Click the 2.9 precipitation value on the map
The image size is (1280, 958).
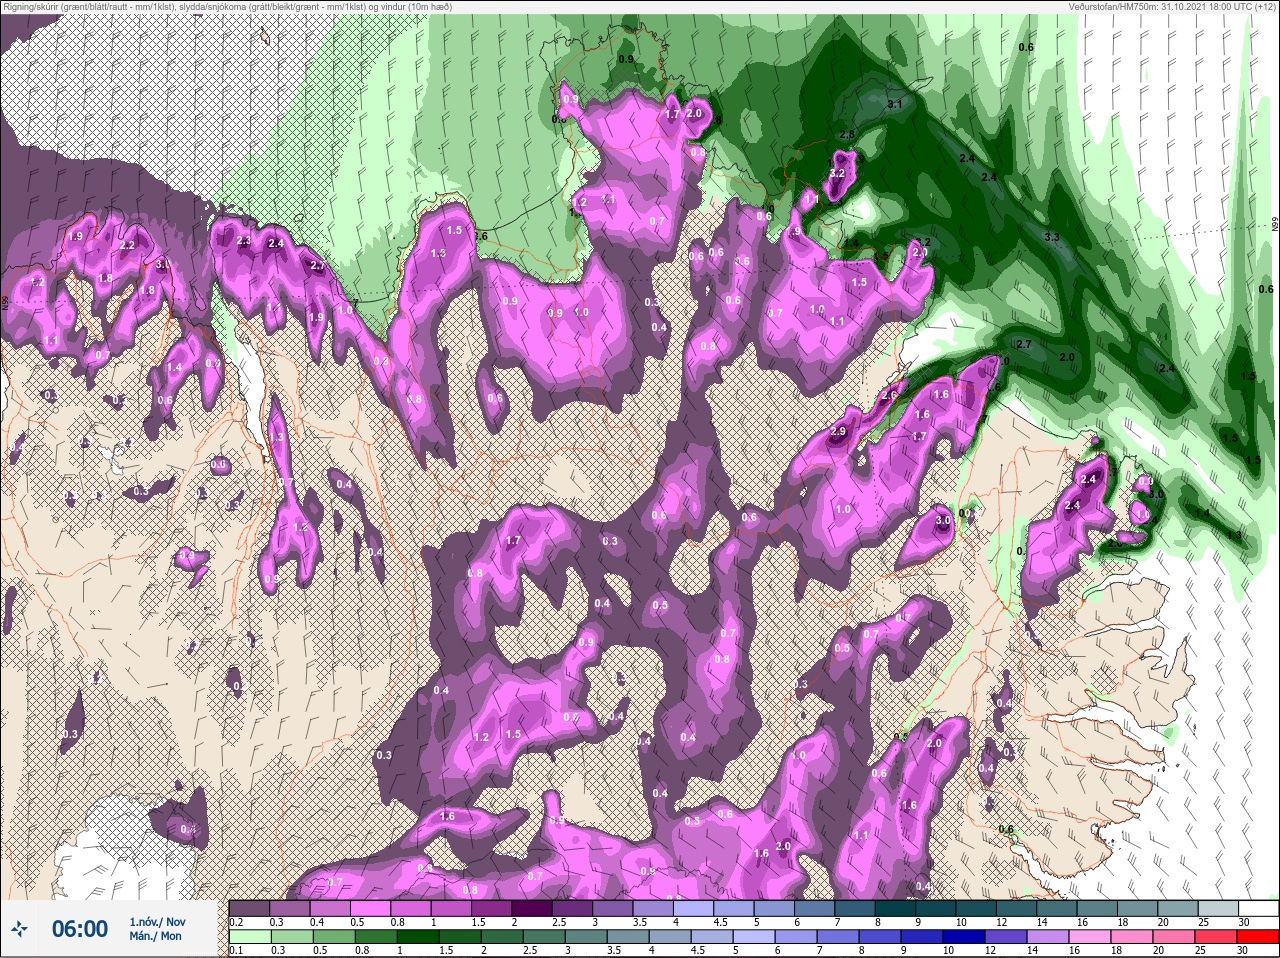[838, 431]
